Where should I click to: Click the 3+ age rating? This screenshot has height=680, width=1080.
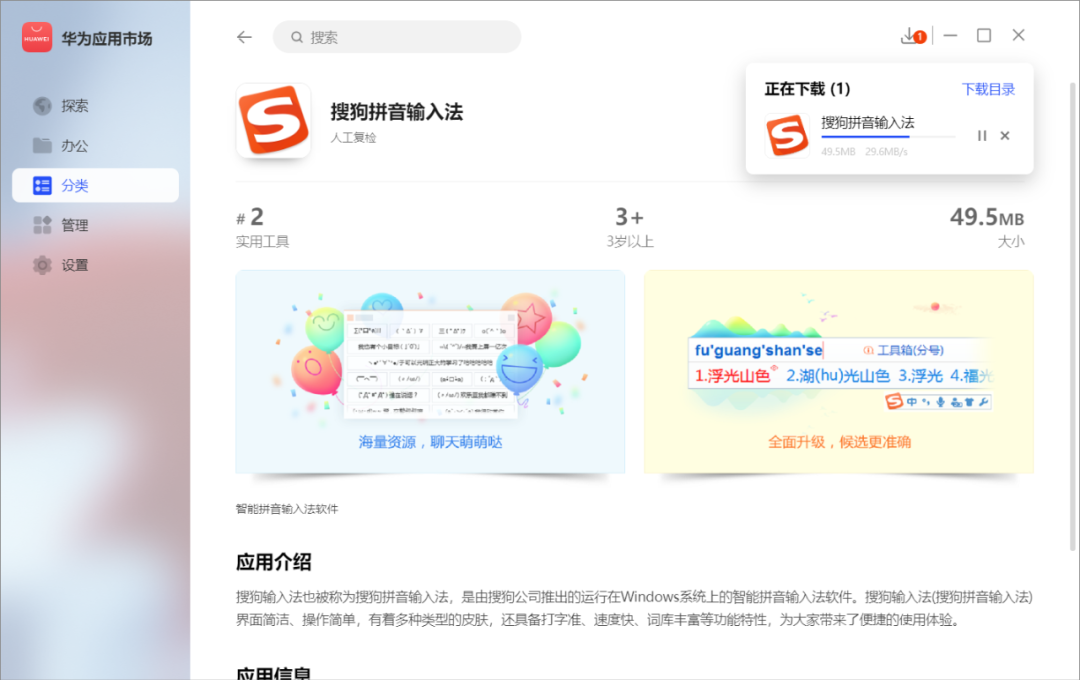[x=630, y=227]
